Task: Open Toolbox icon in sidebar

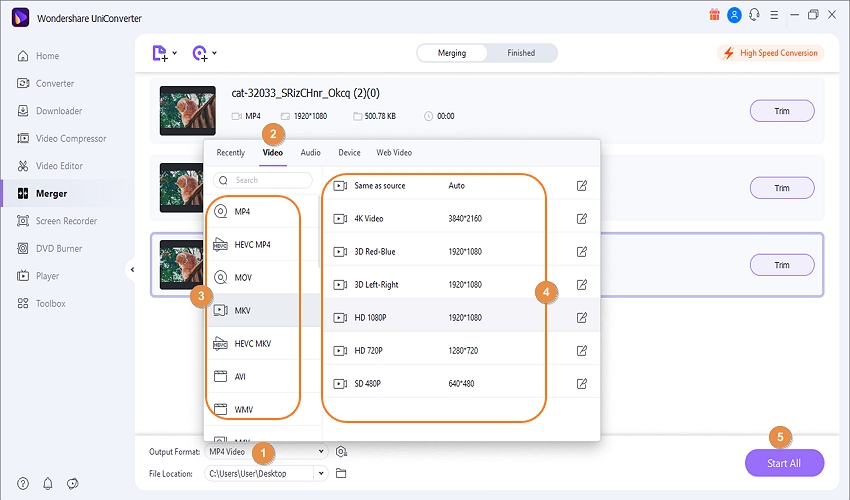Action: click(x=23, y=303)
